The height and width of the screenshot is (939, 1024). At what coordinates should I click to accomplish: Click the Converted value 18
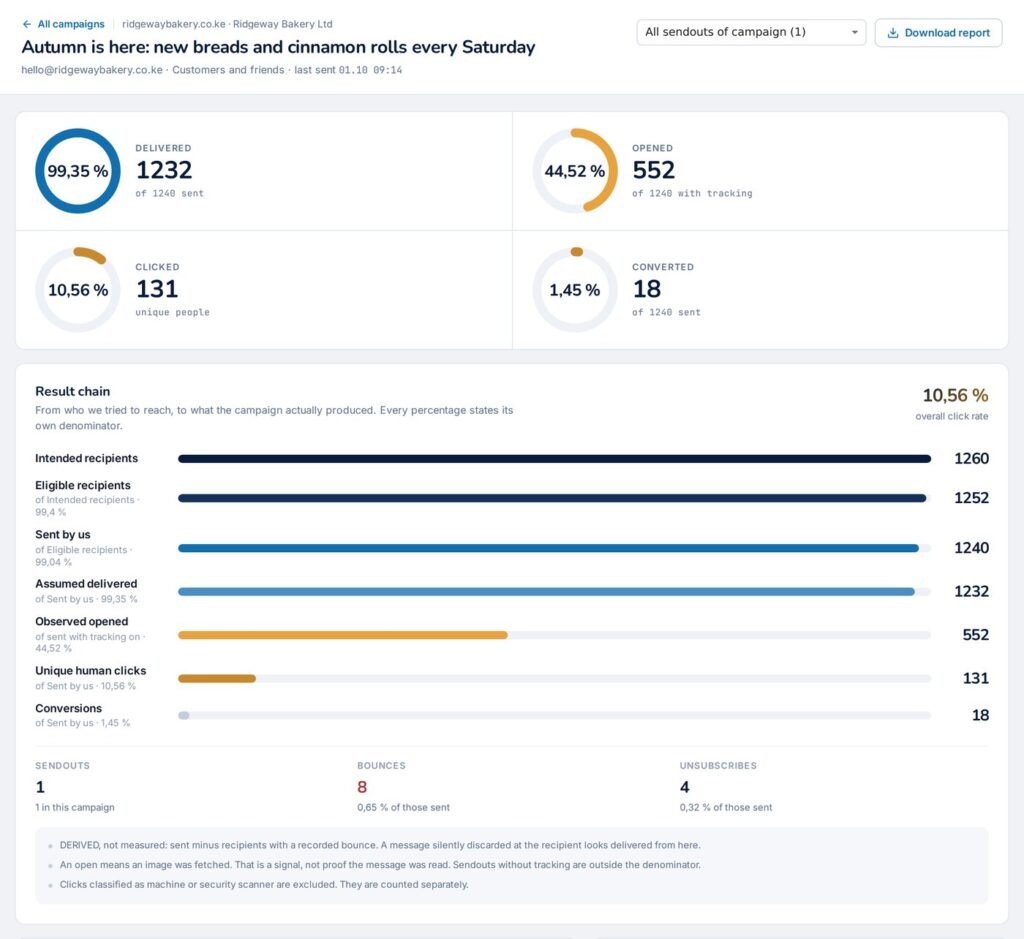pyautogui.click(x=647, y=289)
